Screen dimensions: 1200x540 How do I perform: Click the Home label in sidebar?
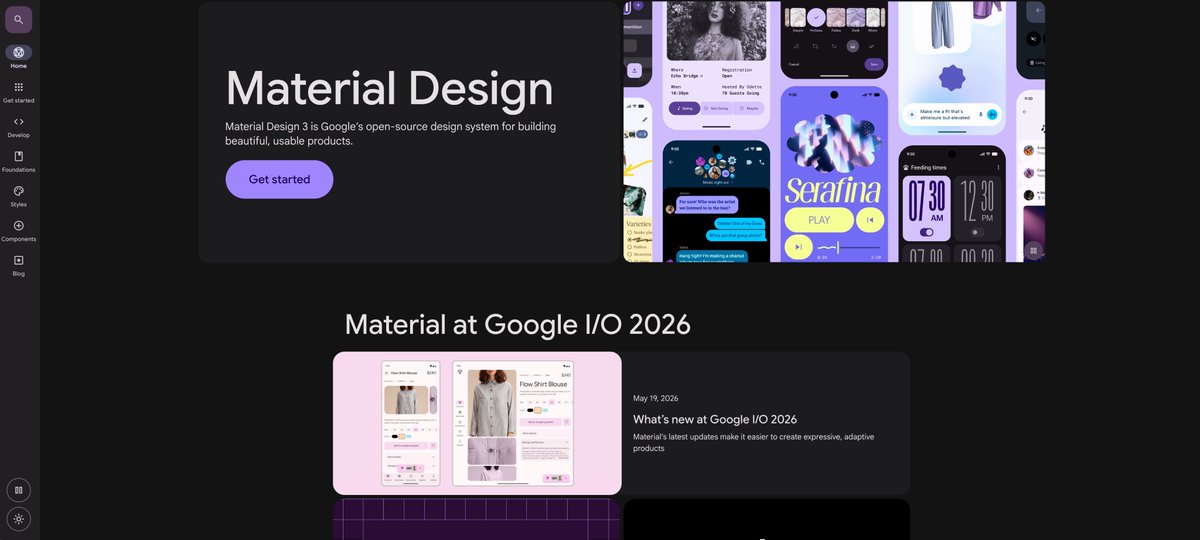pos(18,66)
